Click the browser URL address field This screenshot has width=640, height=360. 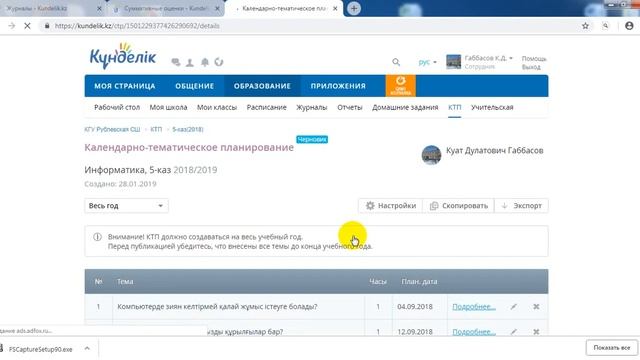tap(310, 26)
